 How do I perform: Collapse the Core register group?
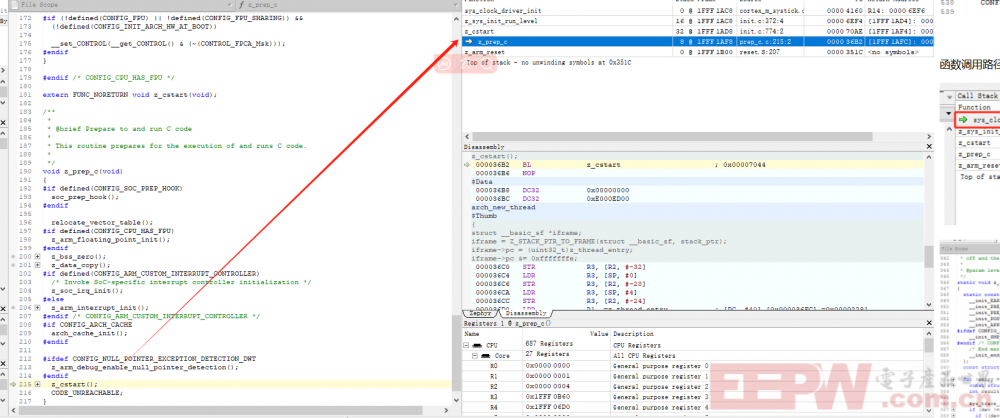[474, 355]
